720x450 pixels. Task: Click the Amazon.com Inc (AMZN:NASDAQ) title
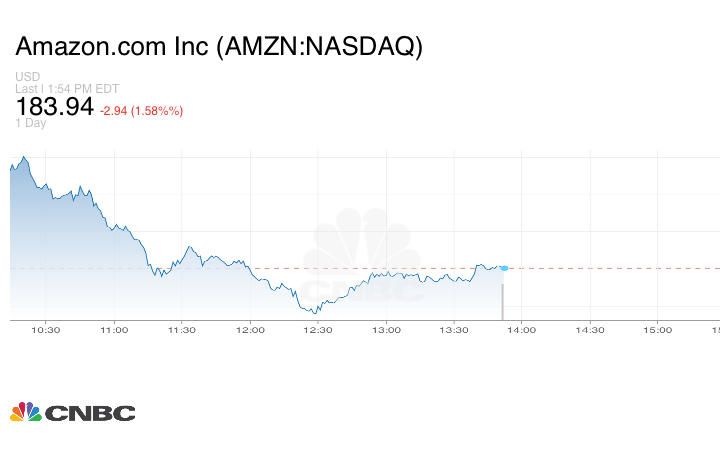tap(219, 47)
